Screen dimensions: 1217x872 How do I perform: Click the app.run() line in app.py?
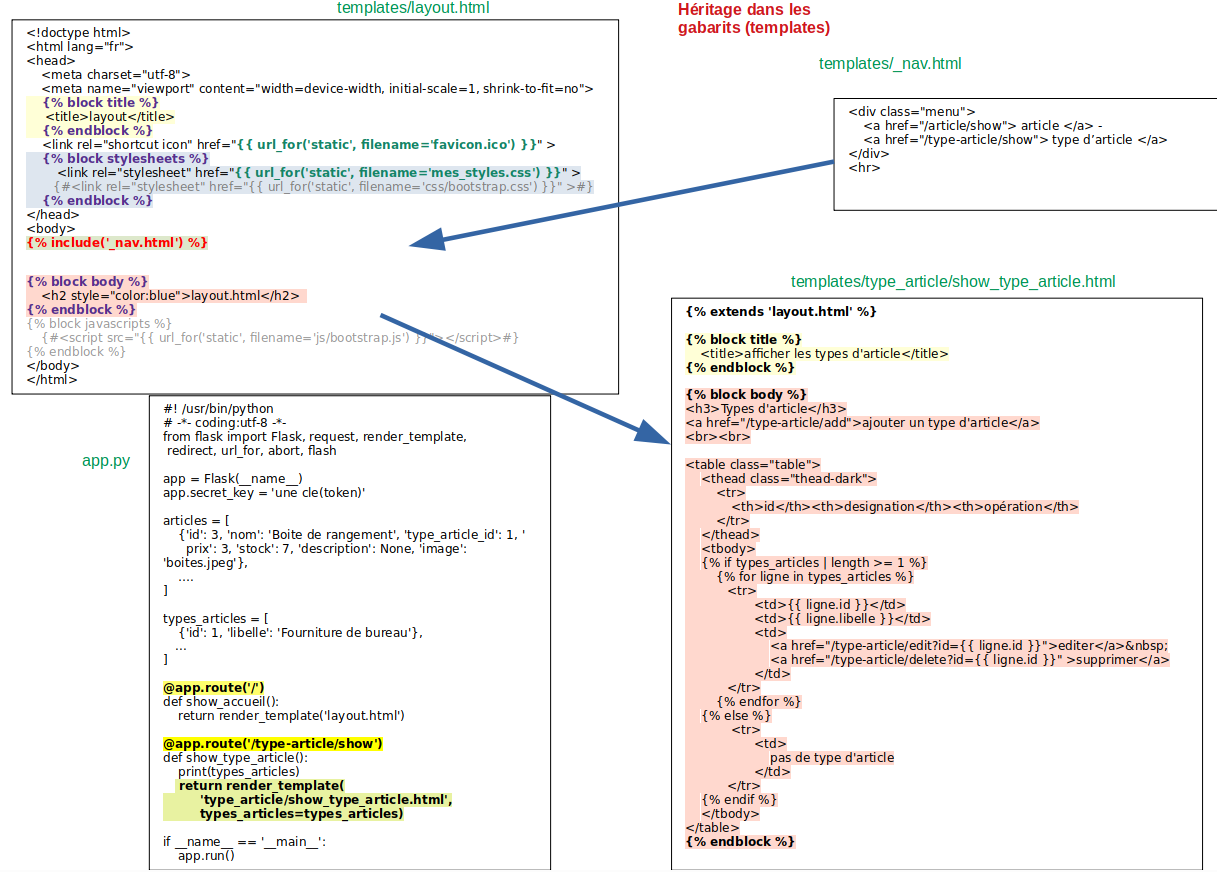pyautogui.click(x=206, y=856)
